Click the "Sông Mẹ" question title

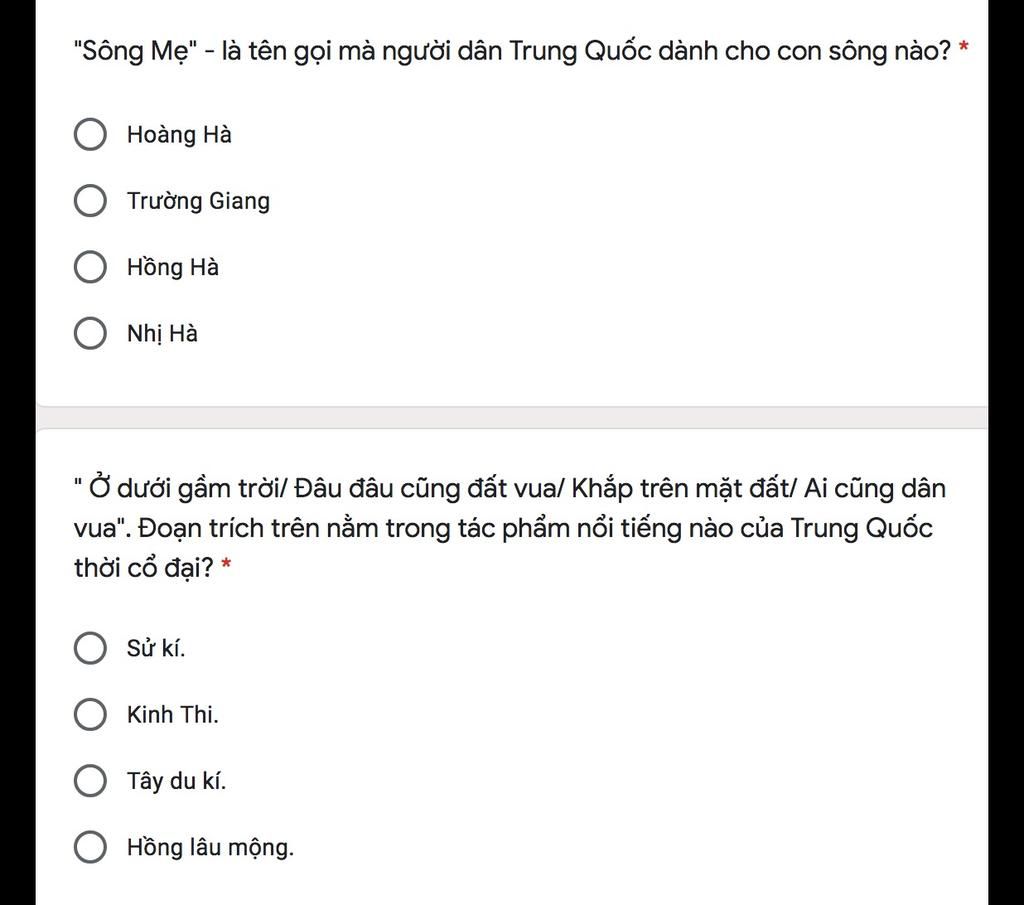pos(512,51)
